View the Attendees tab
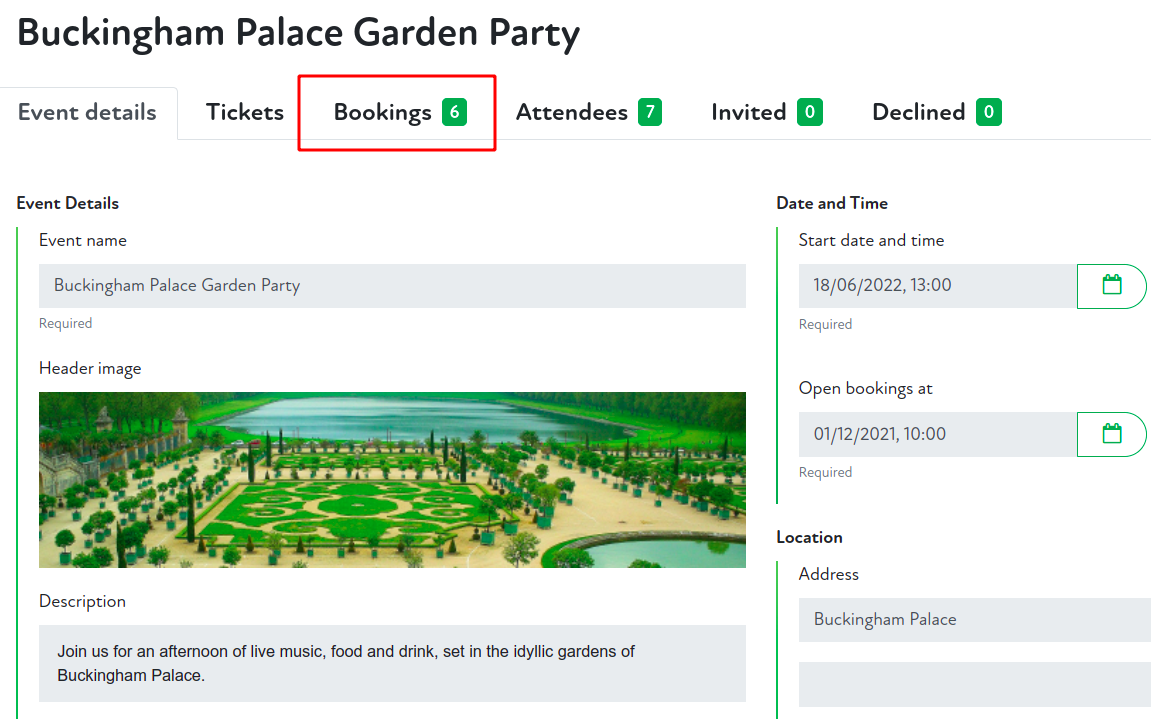This screenshot has height=719, width=1151. click(571, 112)
